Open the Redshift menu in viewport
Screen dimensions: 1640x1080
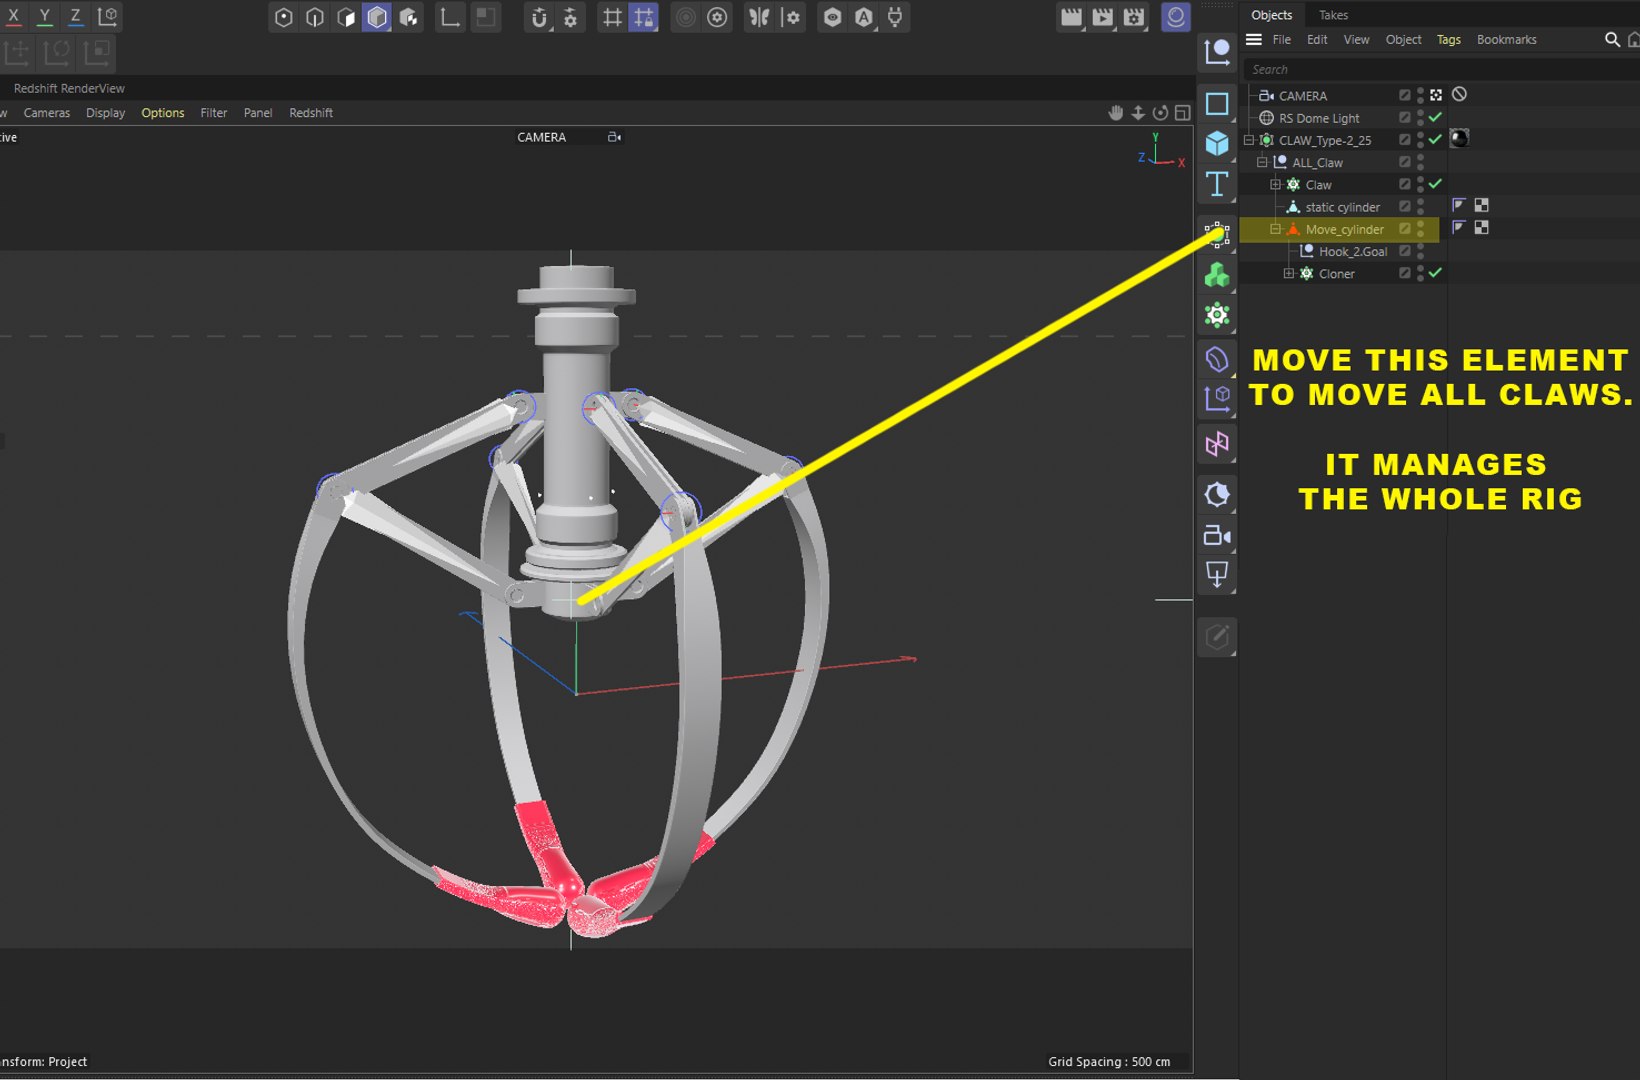tap(311, 113)
